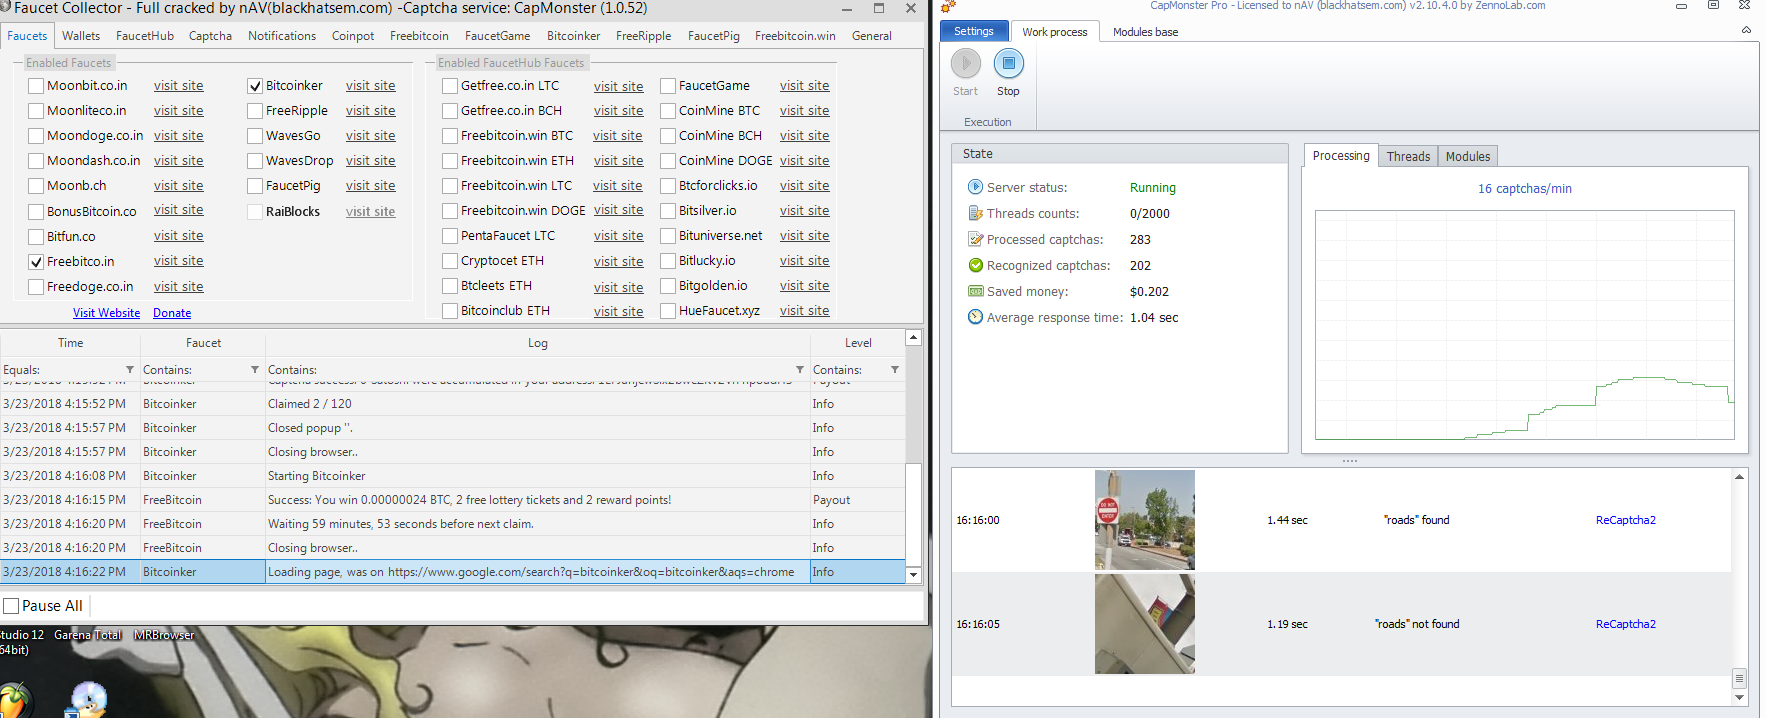Click the Processed captchas icon

pos(975,239)
